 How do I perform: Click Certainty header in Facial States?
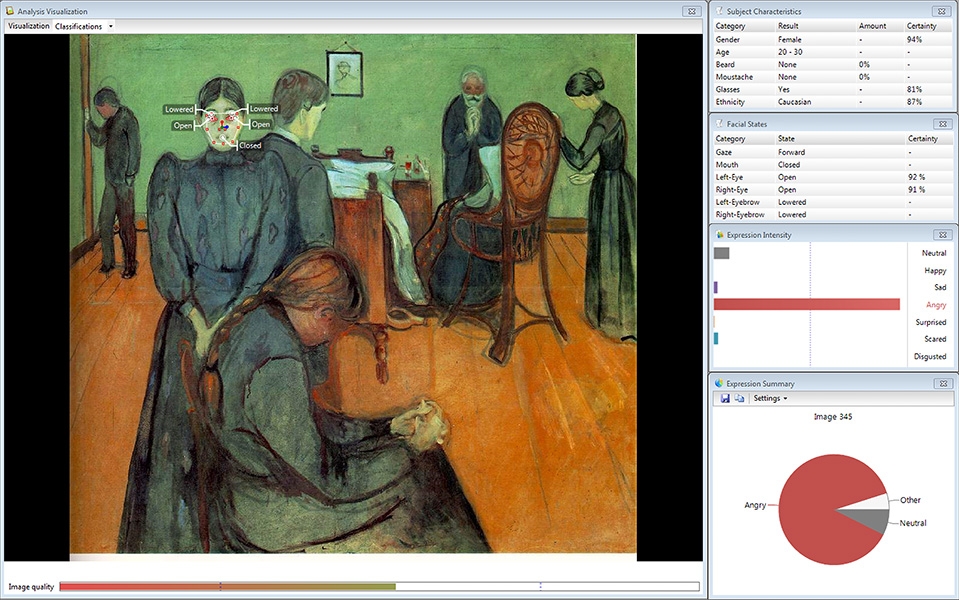point(922,139)
